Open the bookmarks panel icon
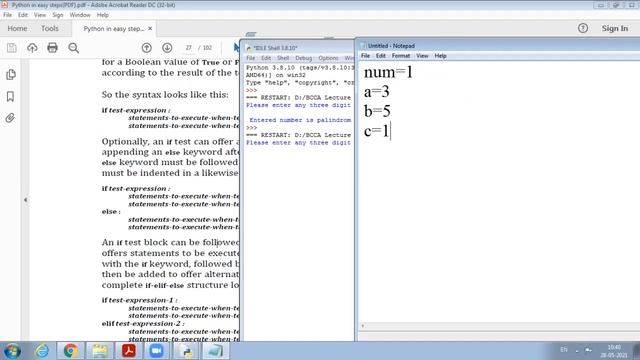Viewport: 640px width, 360px height. coord(11,96)
